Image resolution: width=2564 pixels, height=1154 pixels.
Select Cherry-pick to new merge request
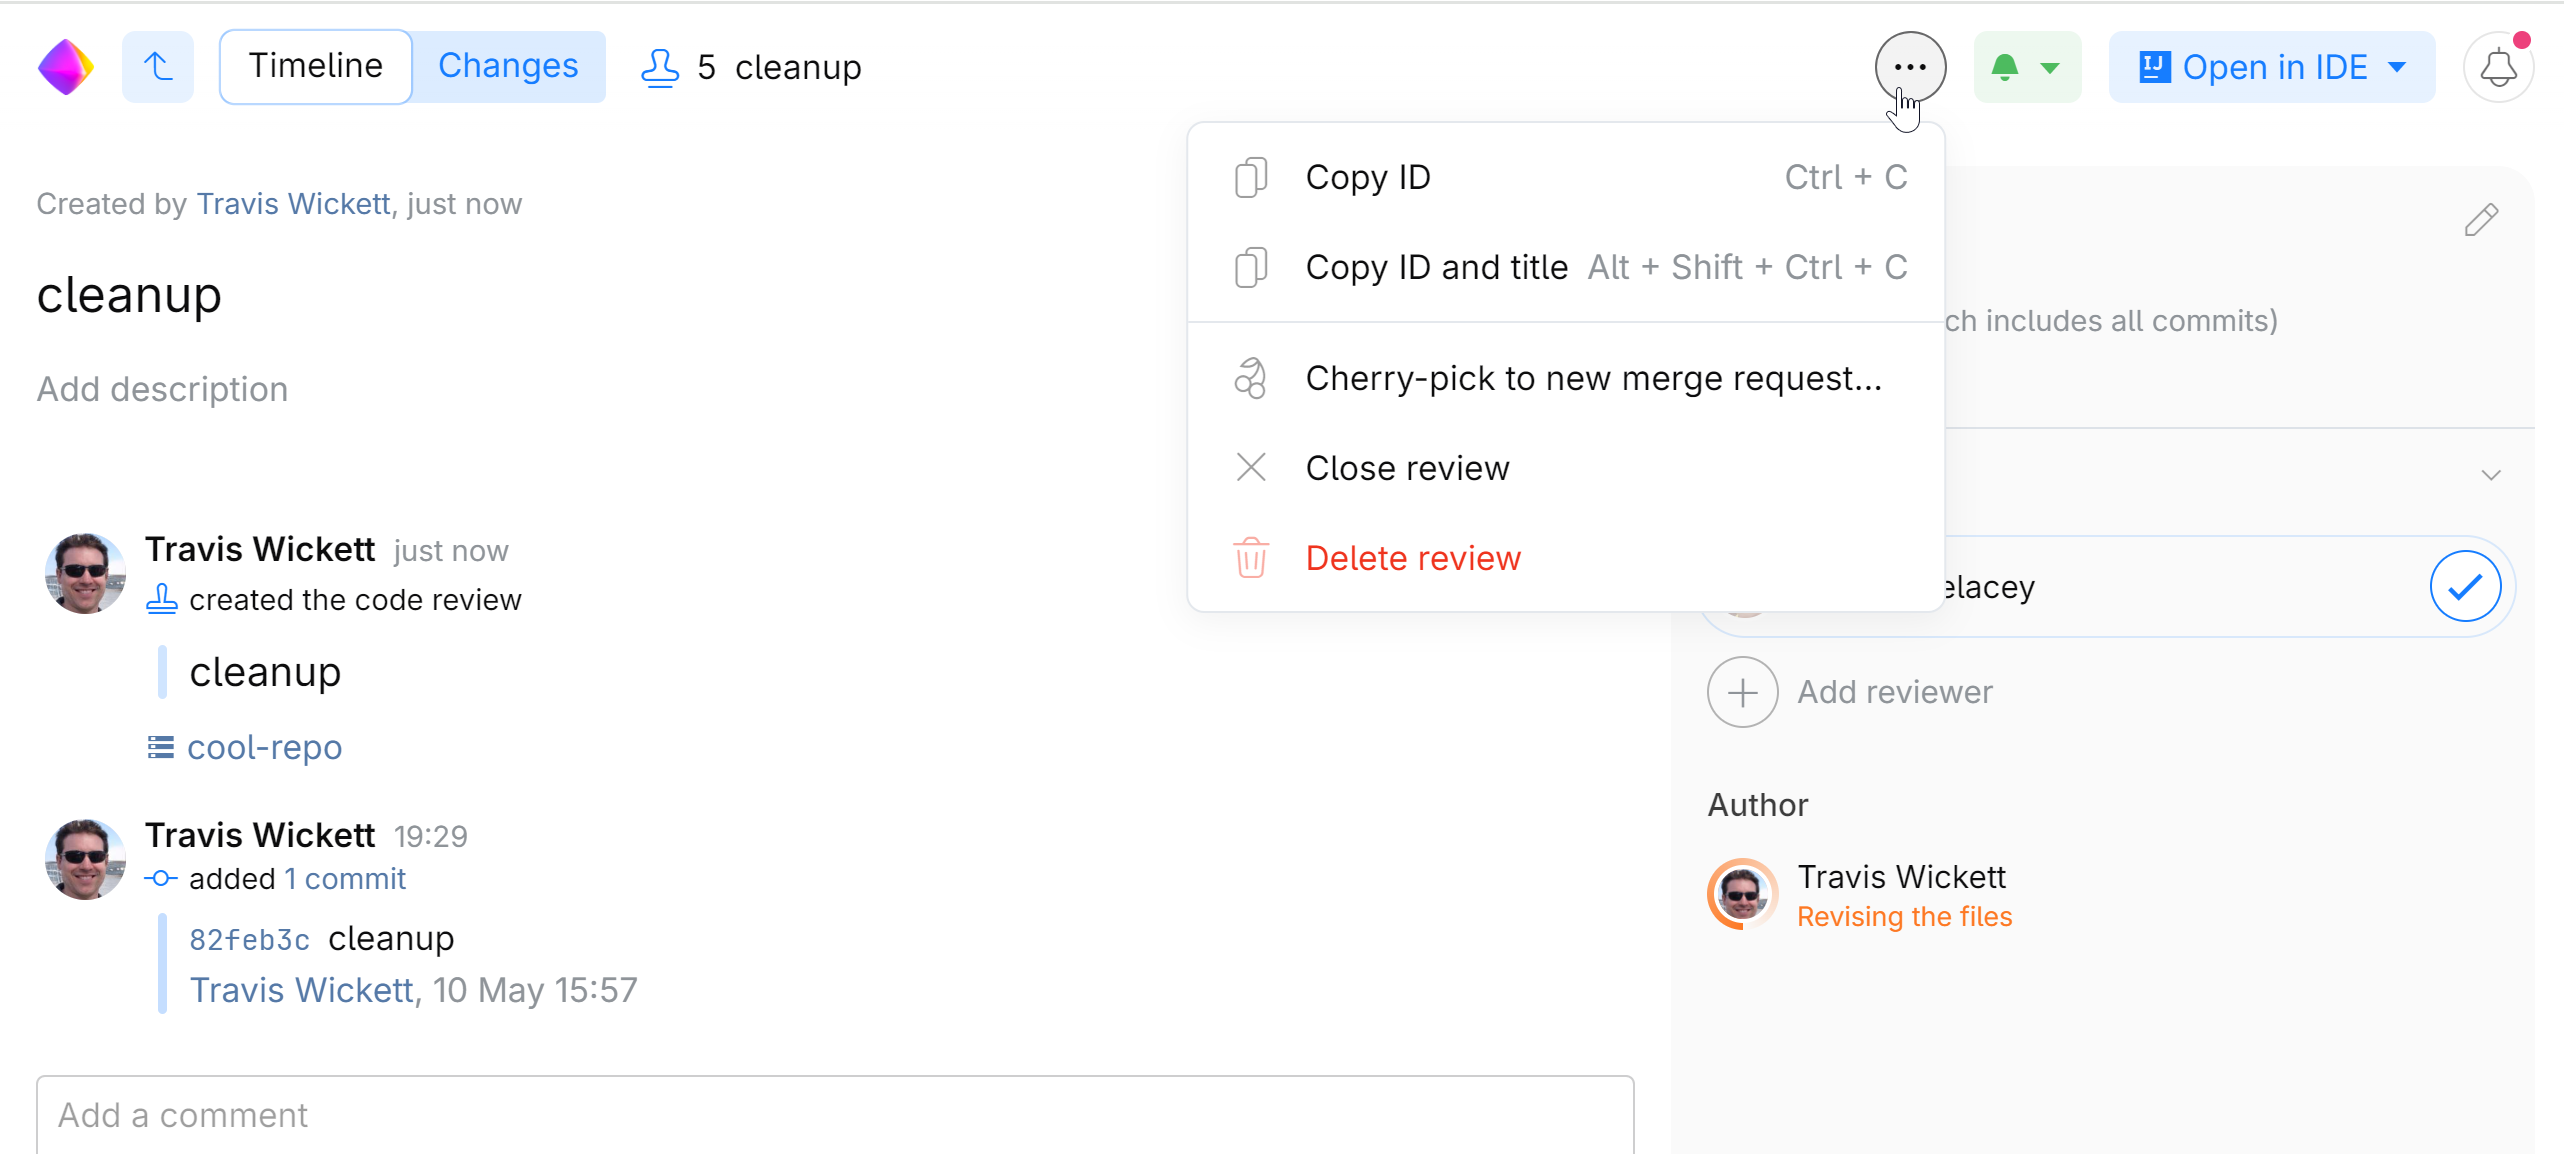pos(1592,378)
